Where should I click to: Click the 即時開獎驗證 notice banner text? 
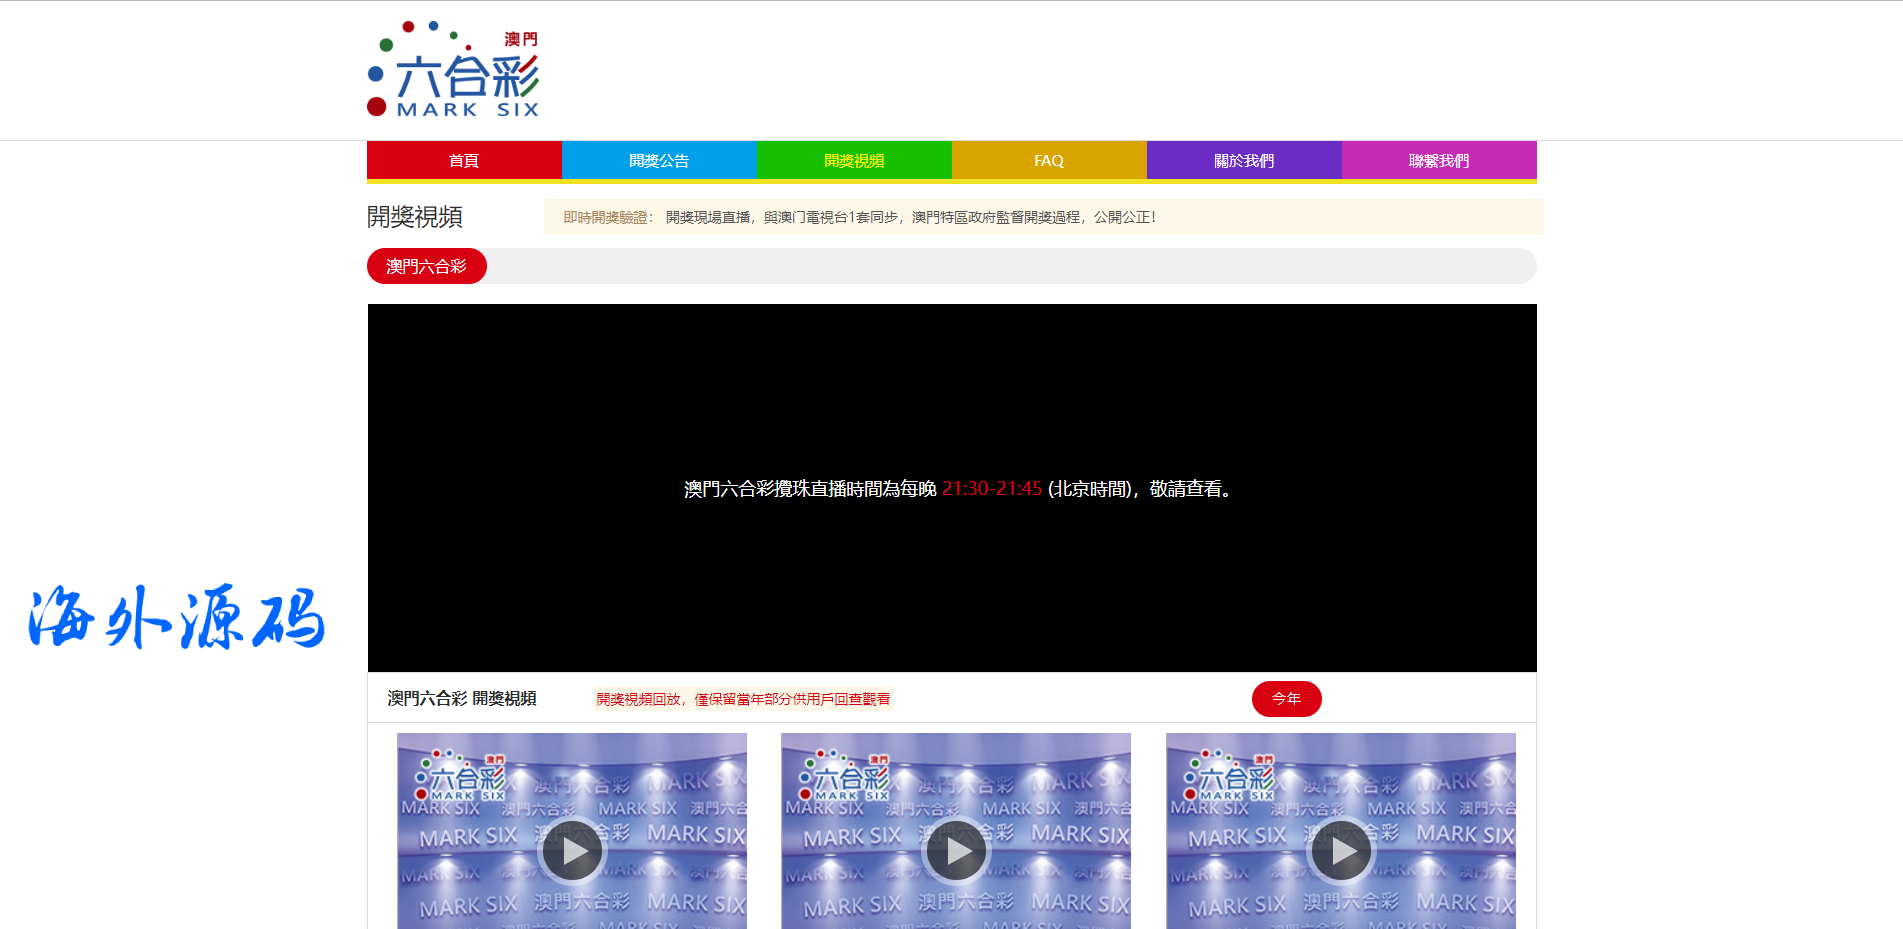click(859, 217)
